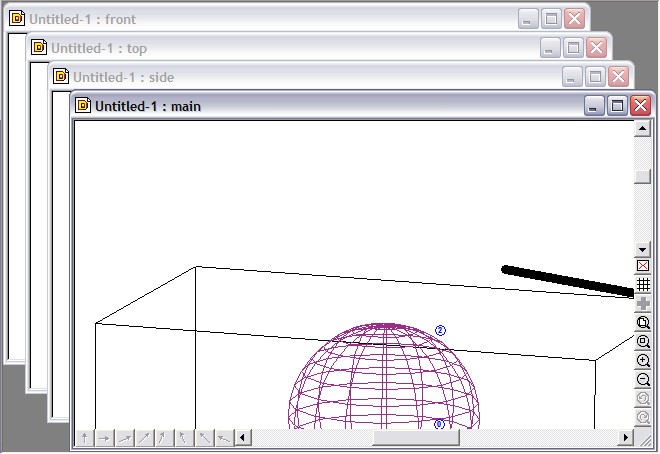
Task: Click the undo zoom magnifier icon
Action: pyautogui.click(x=643, y=398)
